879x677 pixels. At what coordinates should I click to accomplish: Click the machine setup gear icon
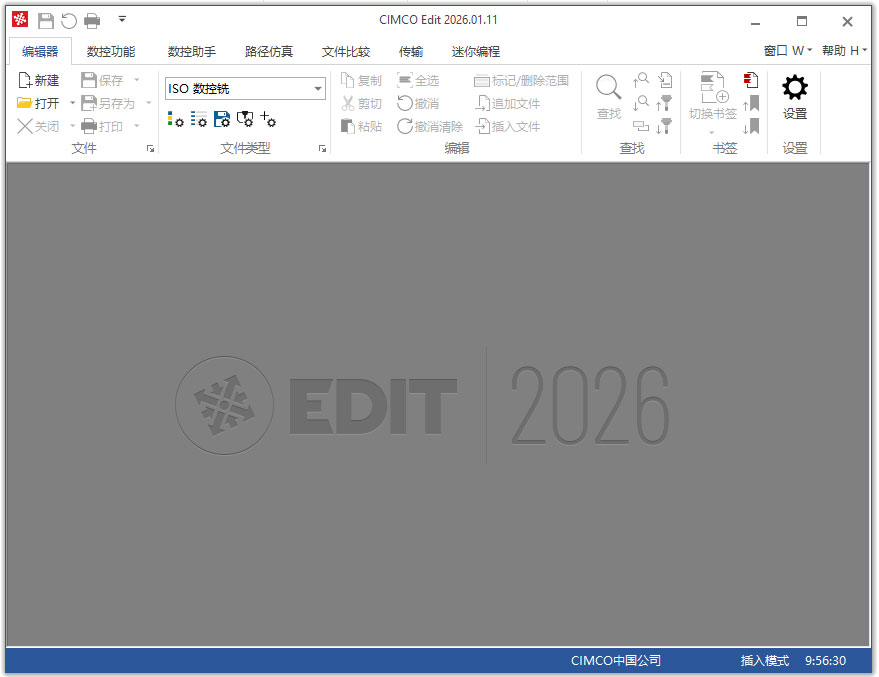[x=245, y=119]
